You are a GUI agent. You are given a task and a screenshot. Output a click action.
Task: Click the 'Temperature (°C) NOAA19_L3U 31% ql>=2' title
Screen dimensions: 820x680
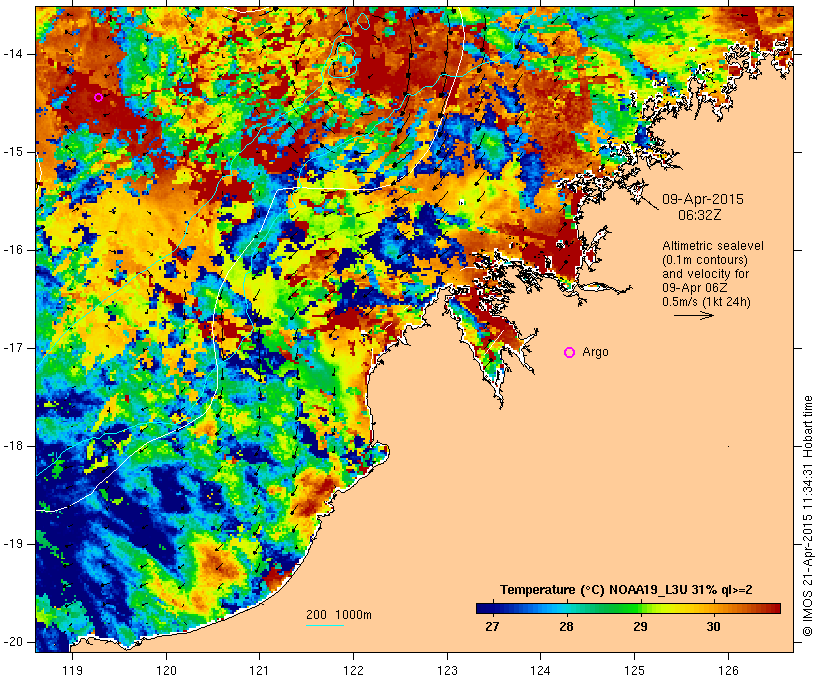[626, 590]
